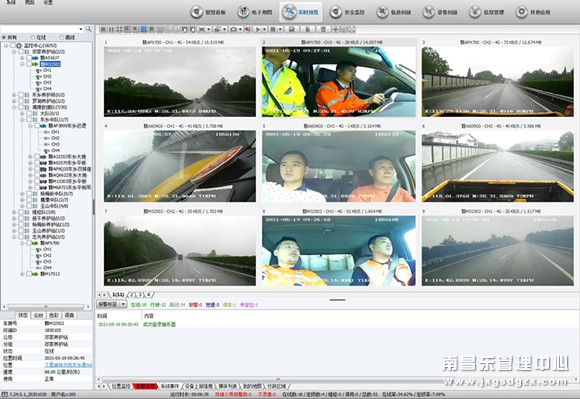Image resolution: width=580 pixels, height=399 pixels.
Task: Open the 报警相关 alarm filter dropdown
Action: (x=112, y=304)
